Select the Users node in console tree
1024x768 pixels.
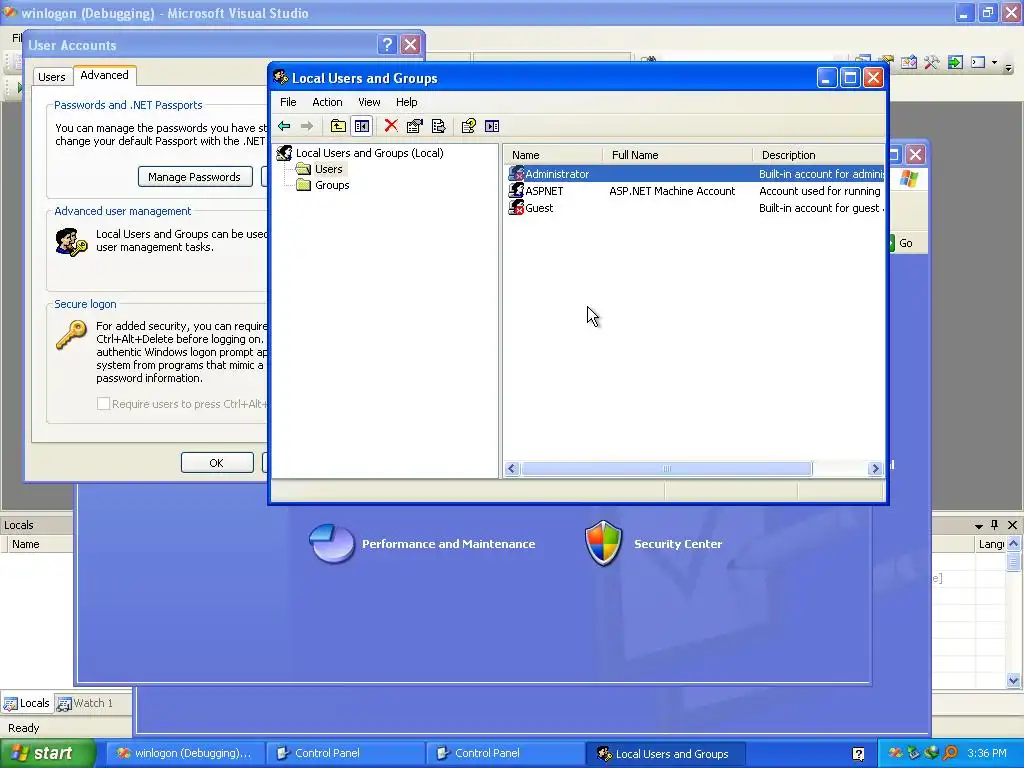(328, 168)
